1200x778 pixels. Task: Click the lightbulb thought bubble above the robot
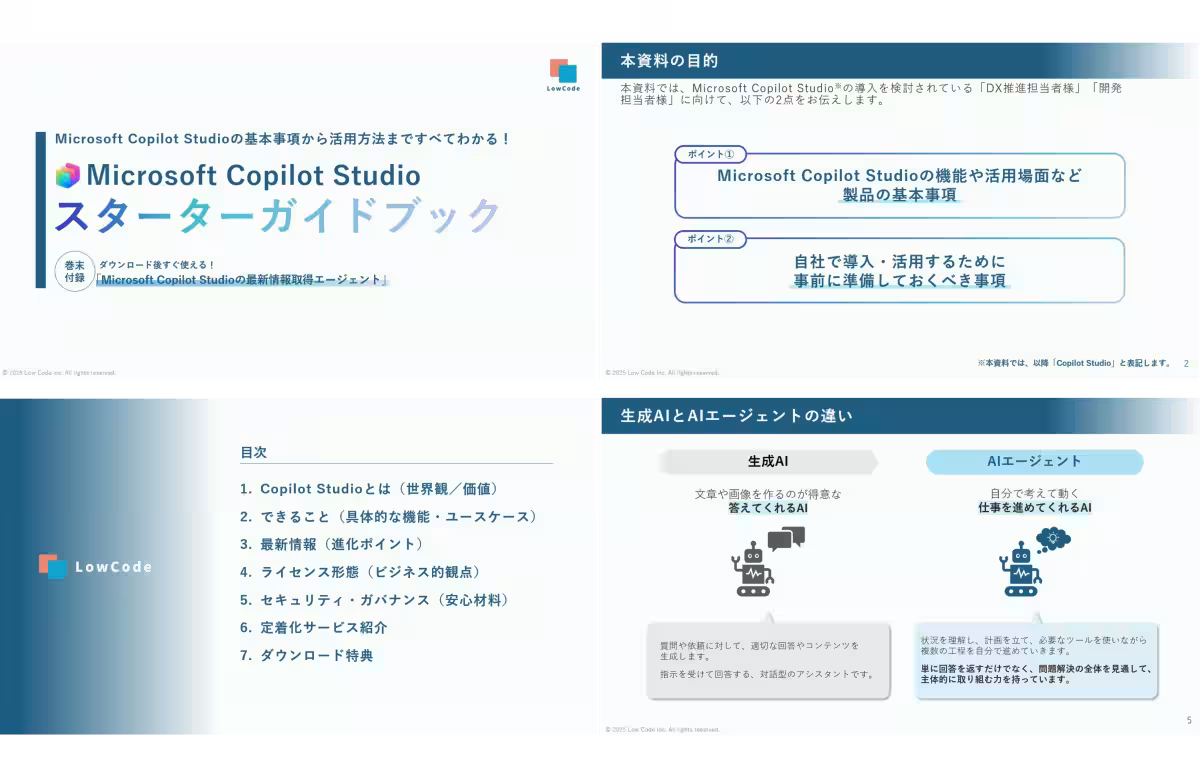point(1053,541)
